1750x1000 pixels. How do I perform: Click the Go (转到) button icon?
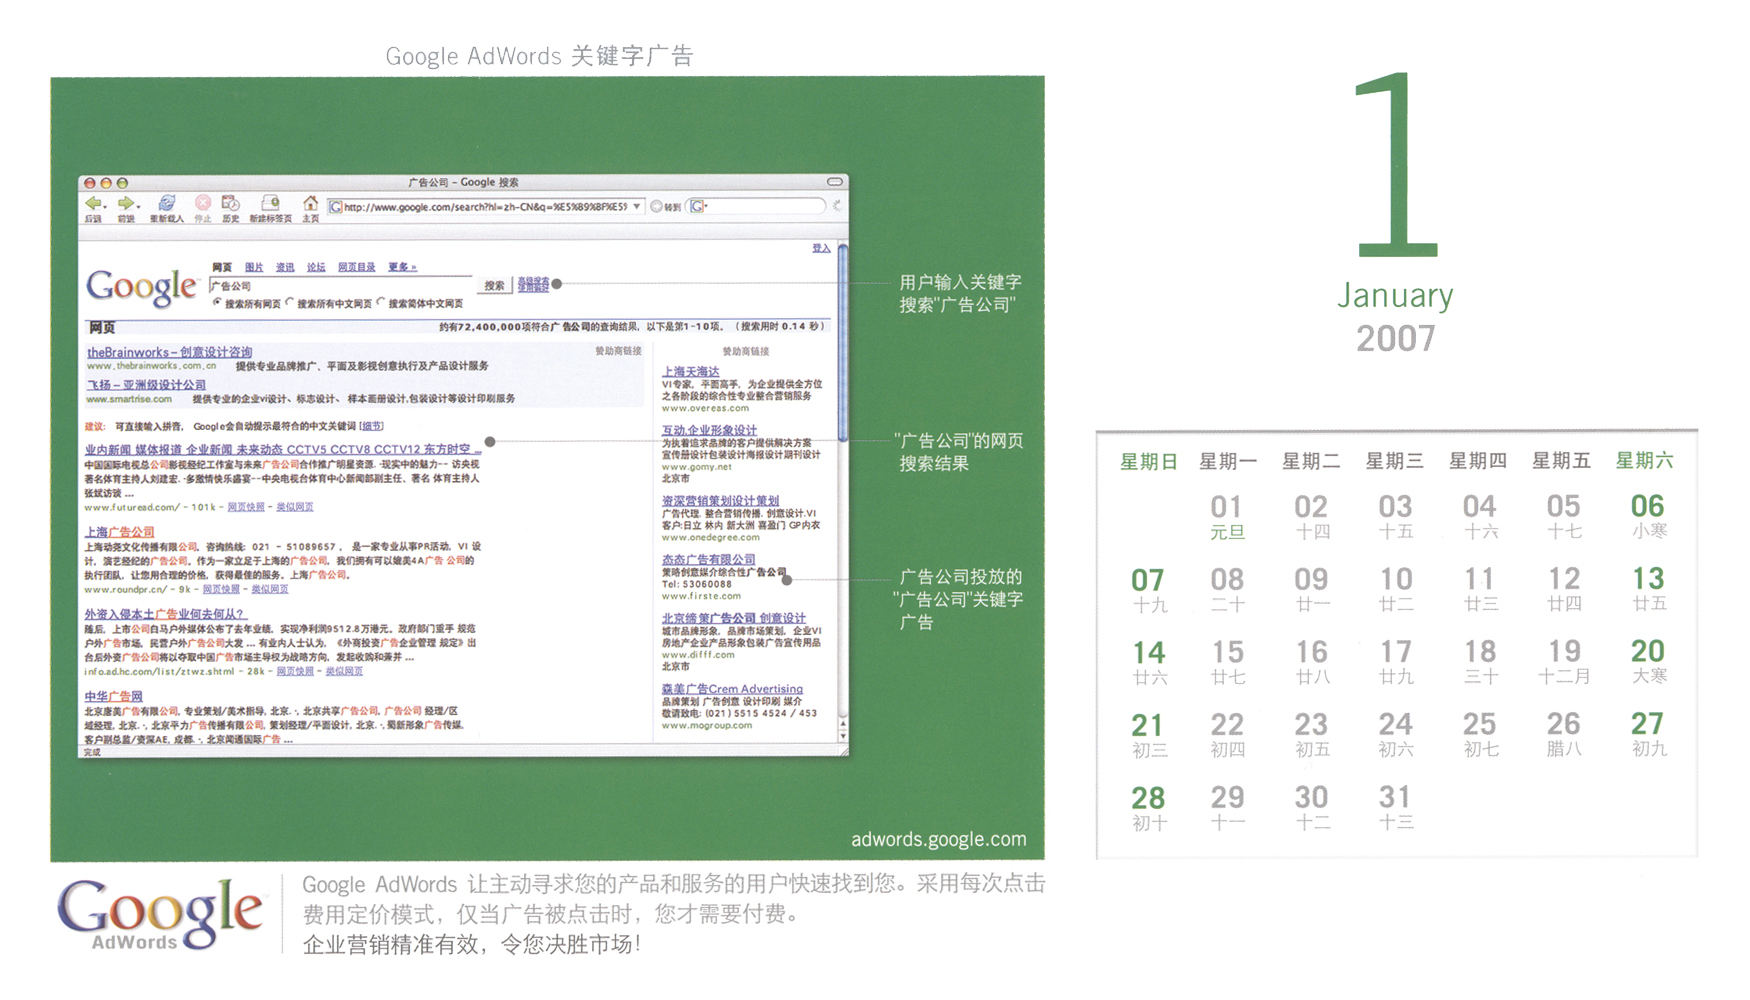(x=657, y=207)
